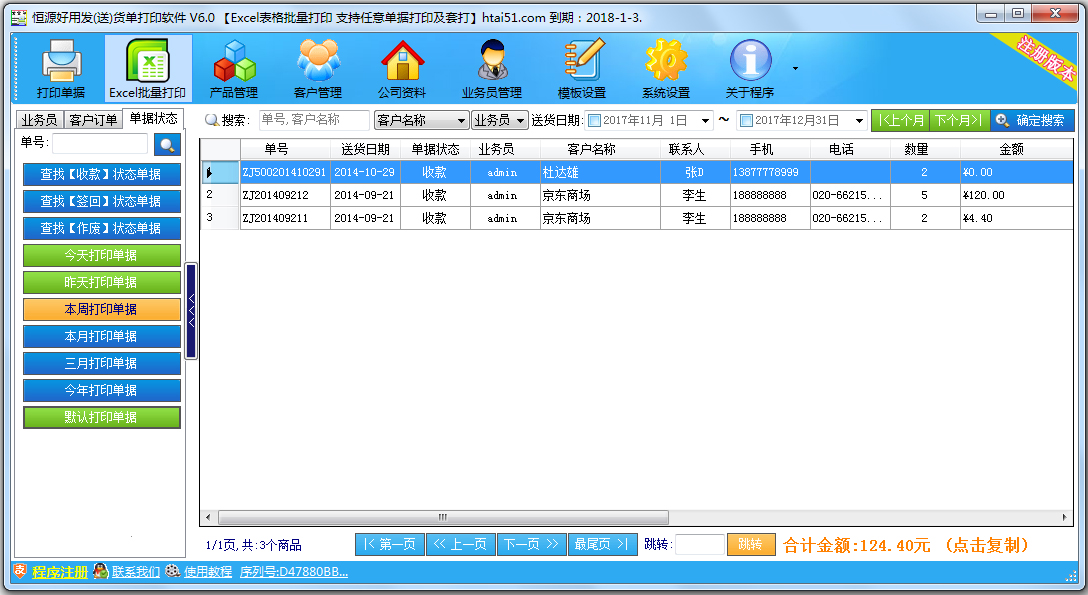Image resolution: width=1088 pixels, height=595 pixels.
Task: Open end date picker dropdown arrow
Action: click(859, 121)
